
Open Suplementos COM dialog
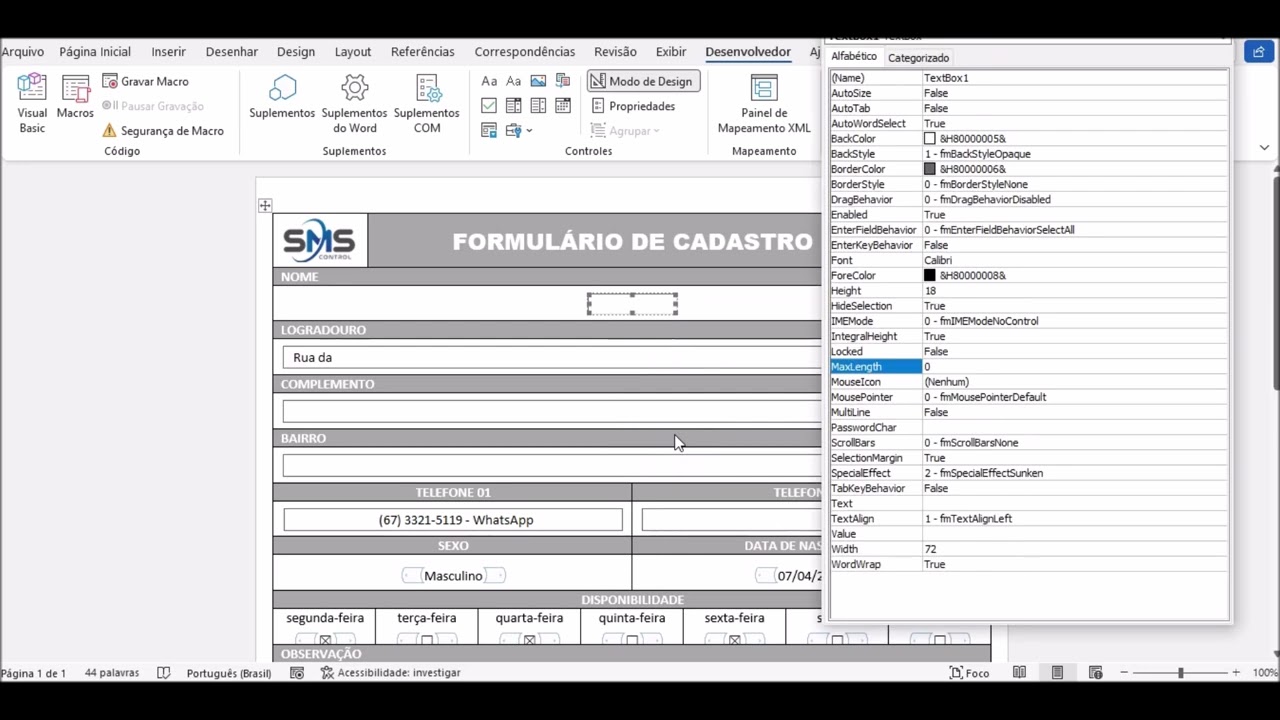[x=427, y=103]
